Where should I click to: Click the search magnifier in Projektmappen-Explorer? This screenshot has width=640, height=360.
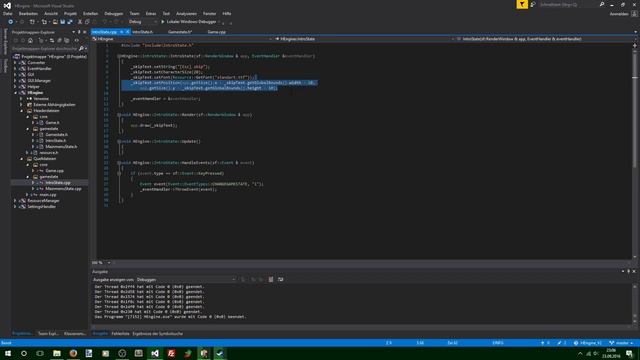[81, 49]
